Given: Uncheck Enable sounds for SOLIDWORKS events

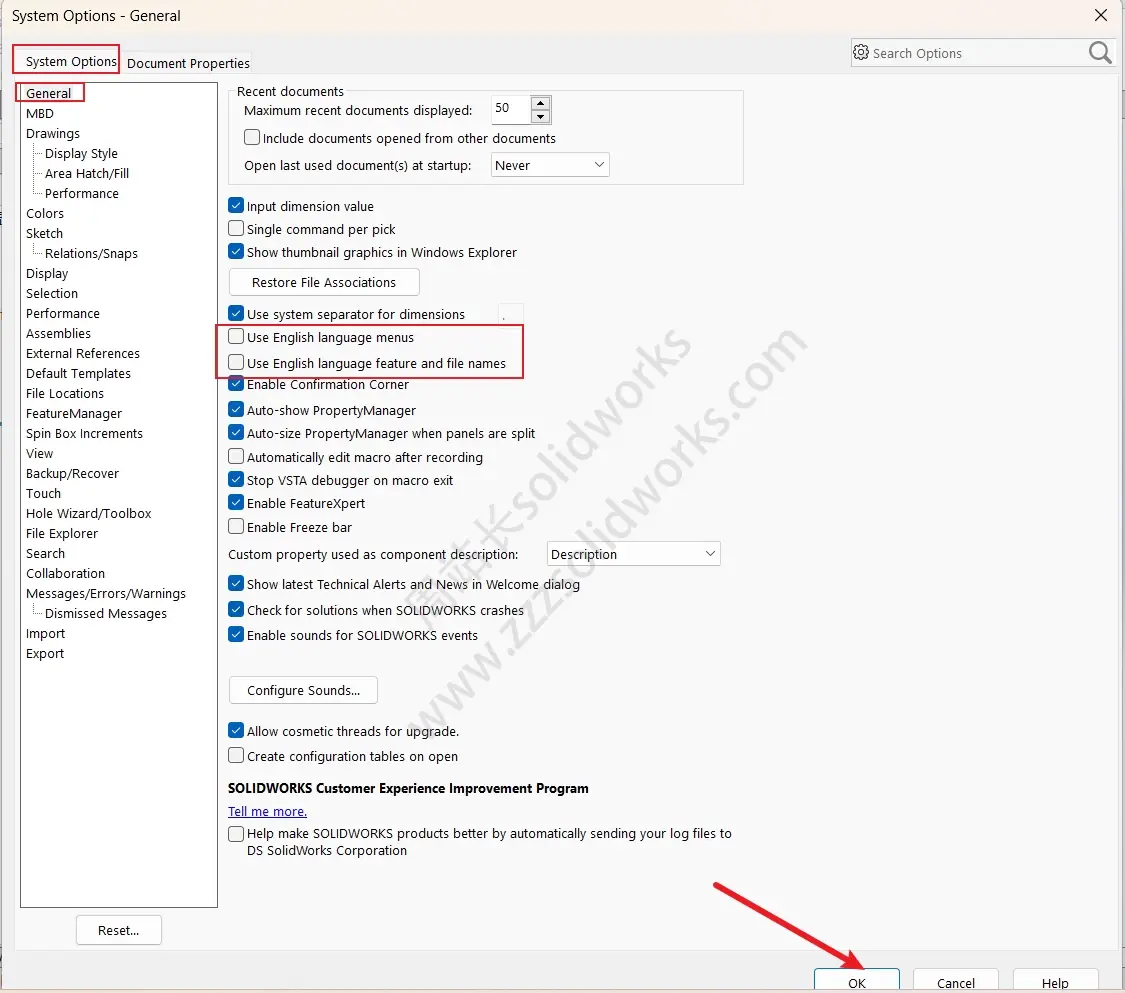Looking at the screenshot, I should (235, 634).
